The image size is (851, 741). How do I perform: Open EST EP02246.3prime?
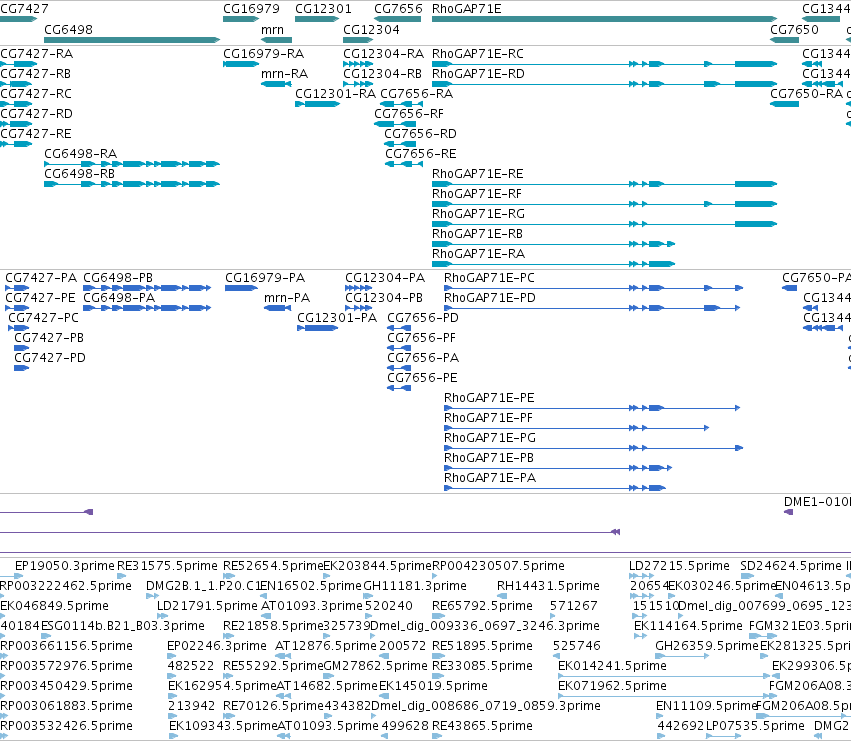tap(217, 646)
